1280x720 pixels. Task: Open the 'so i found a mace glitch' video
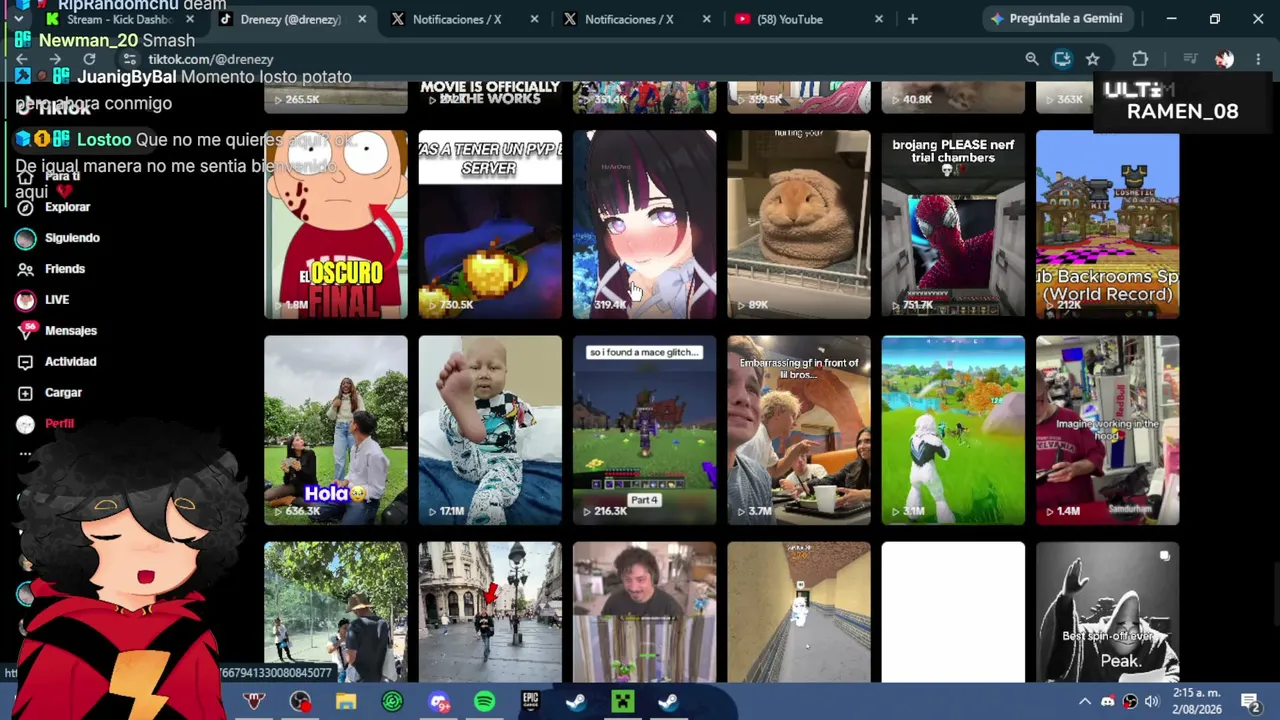tap(644, 430)
